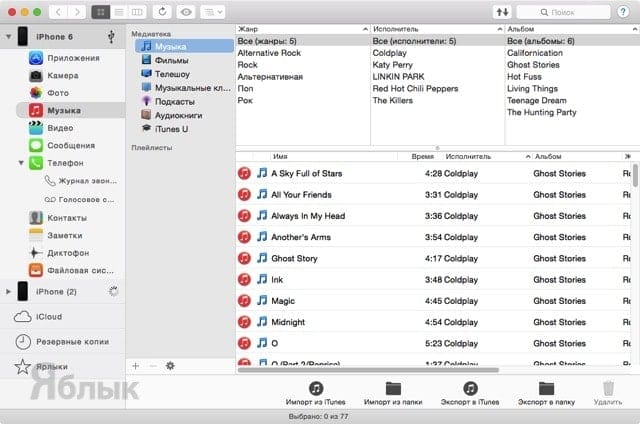Click the horizontal scrollbar under track list
The height and width of the screenshot is (424, 640).
(368, 370)
